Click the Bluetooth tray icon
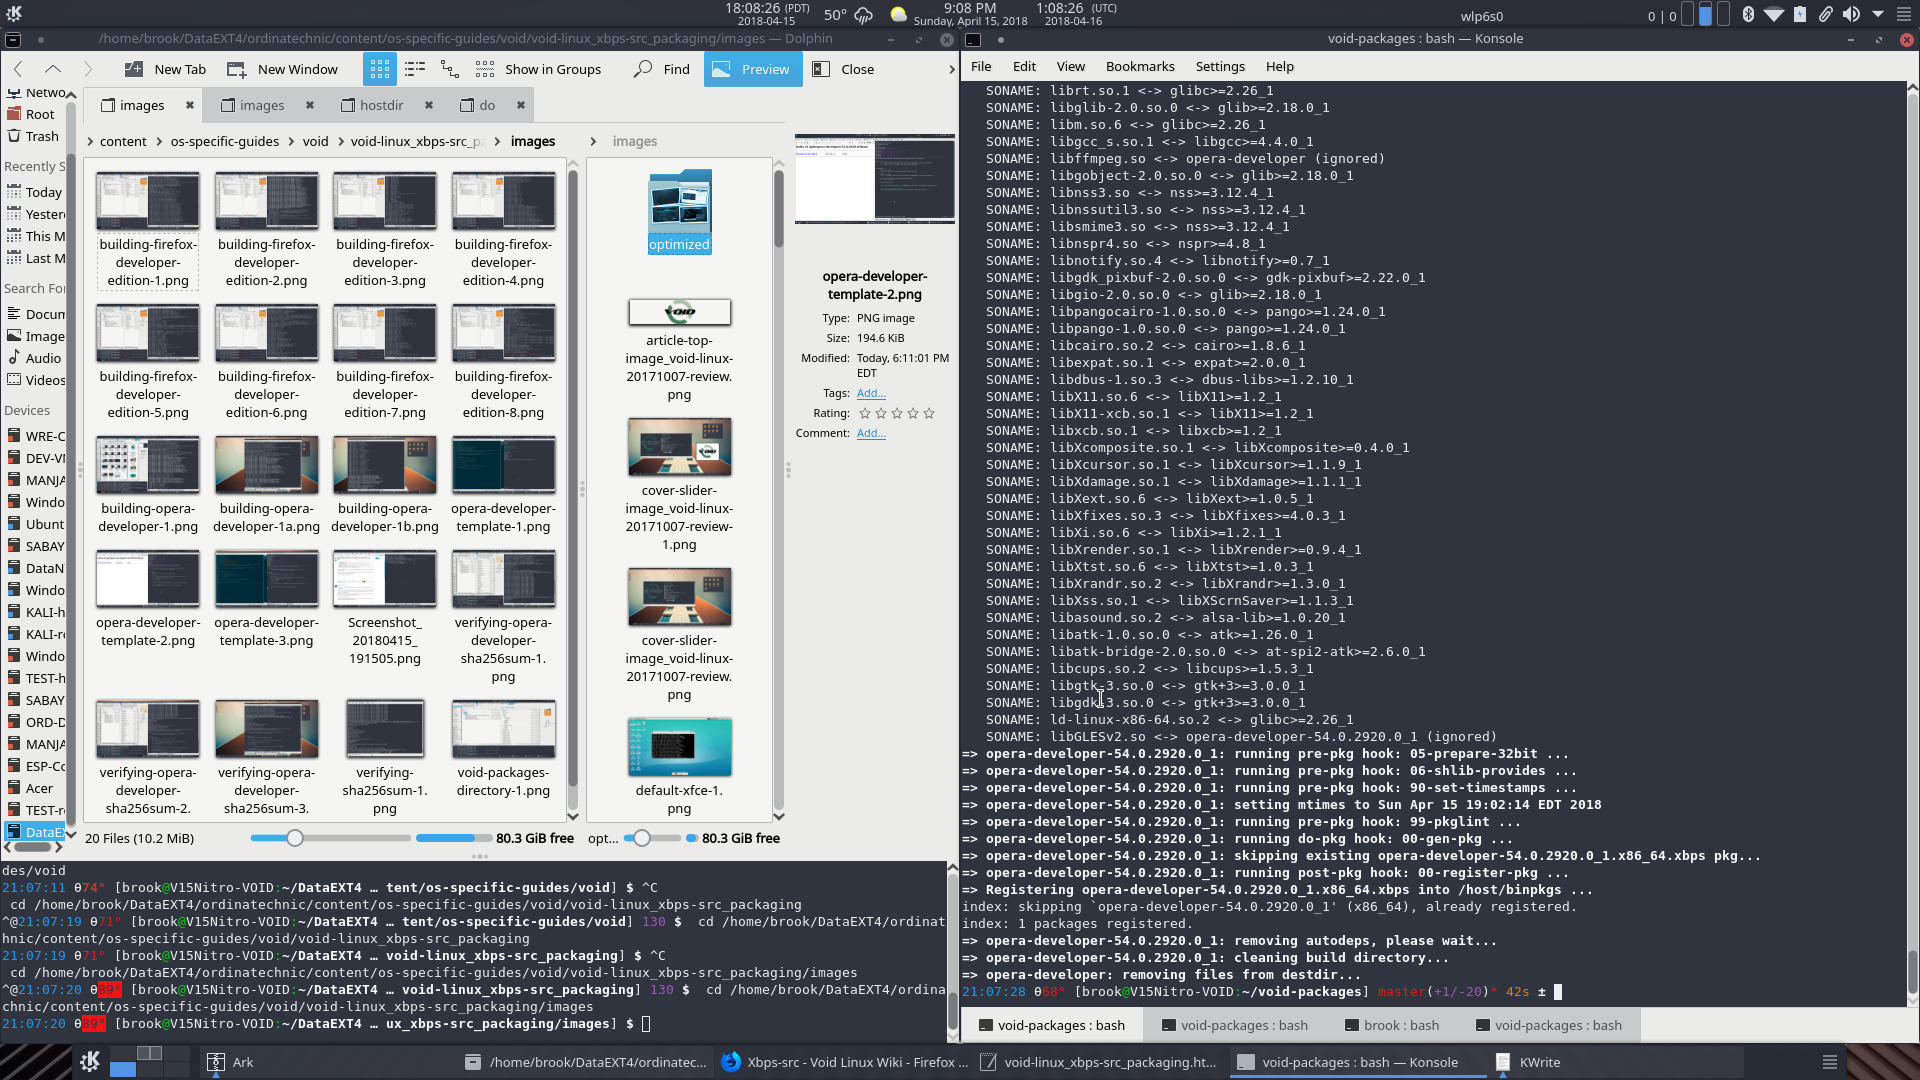Viewport: 1920px width, 1080px height. (x=1748, y=14)
